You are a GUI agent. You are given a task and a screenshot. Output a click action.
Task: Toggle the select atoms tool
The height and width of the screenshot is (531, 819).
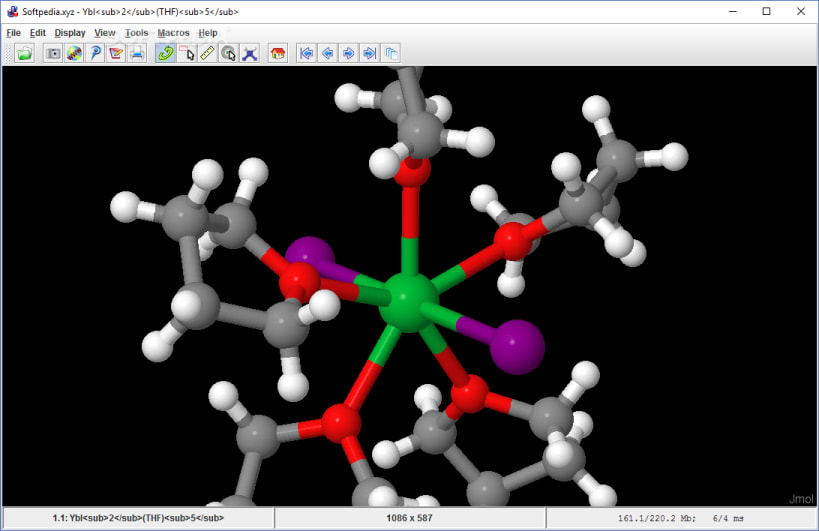186,53
